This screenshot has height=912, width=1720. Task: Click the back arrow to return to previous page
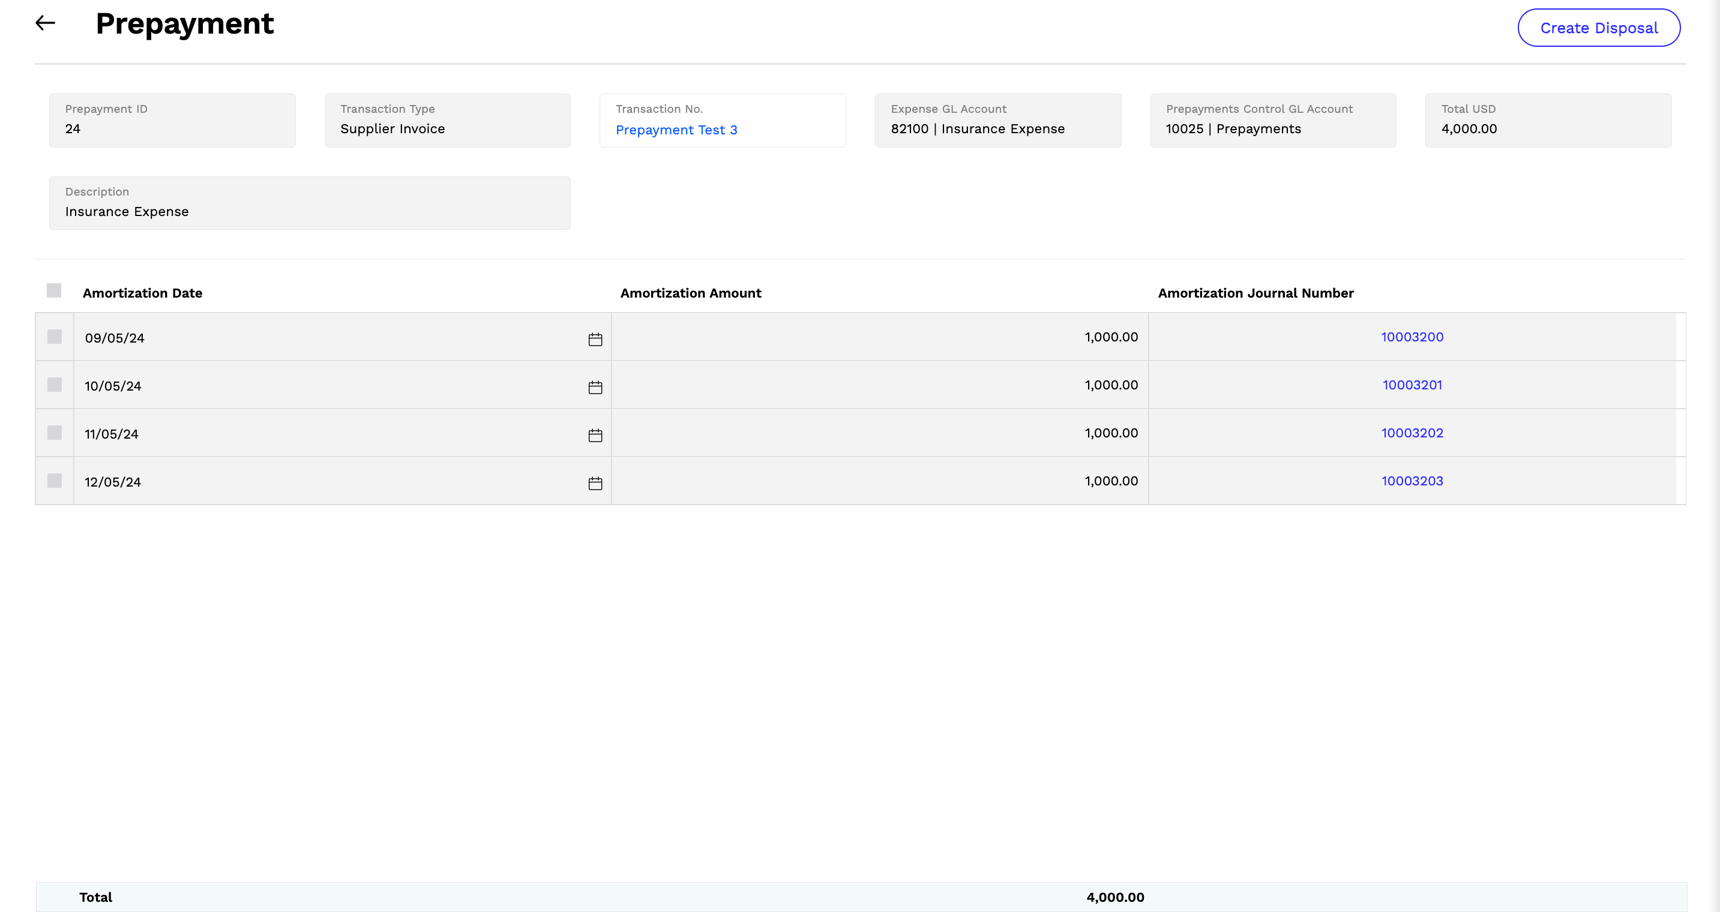[44, 22]
